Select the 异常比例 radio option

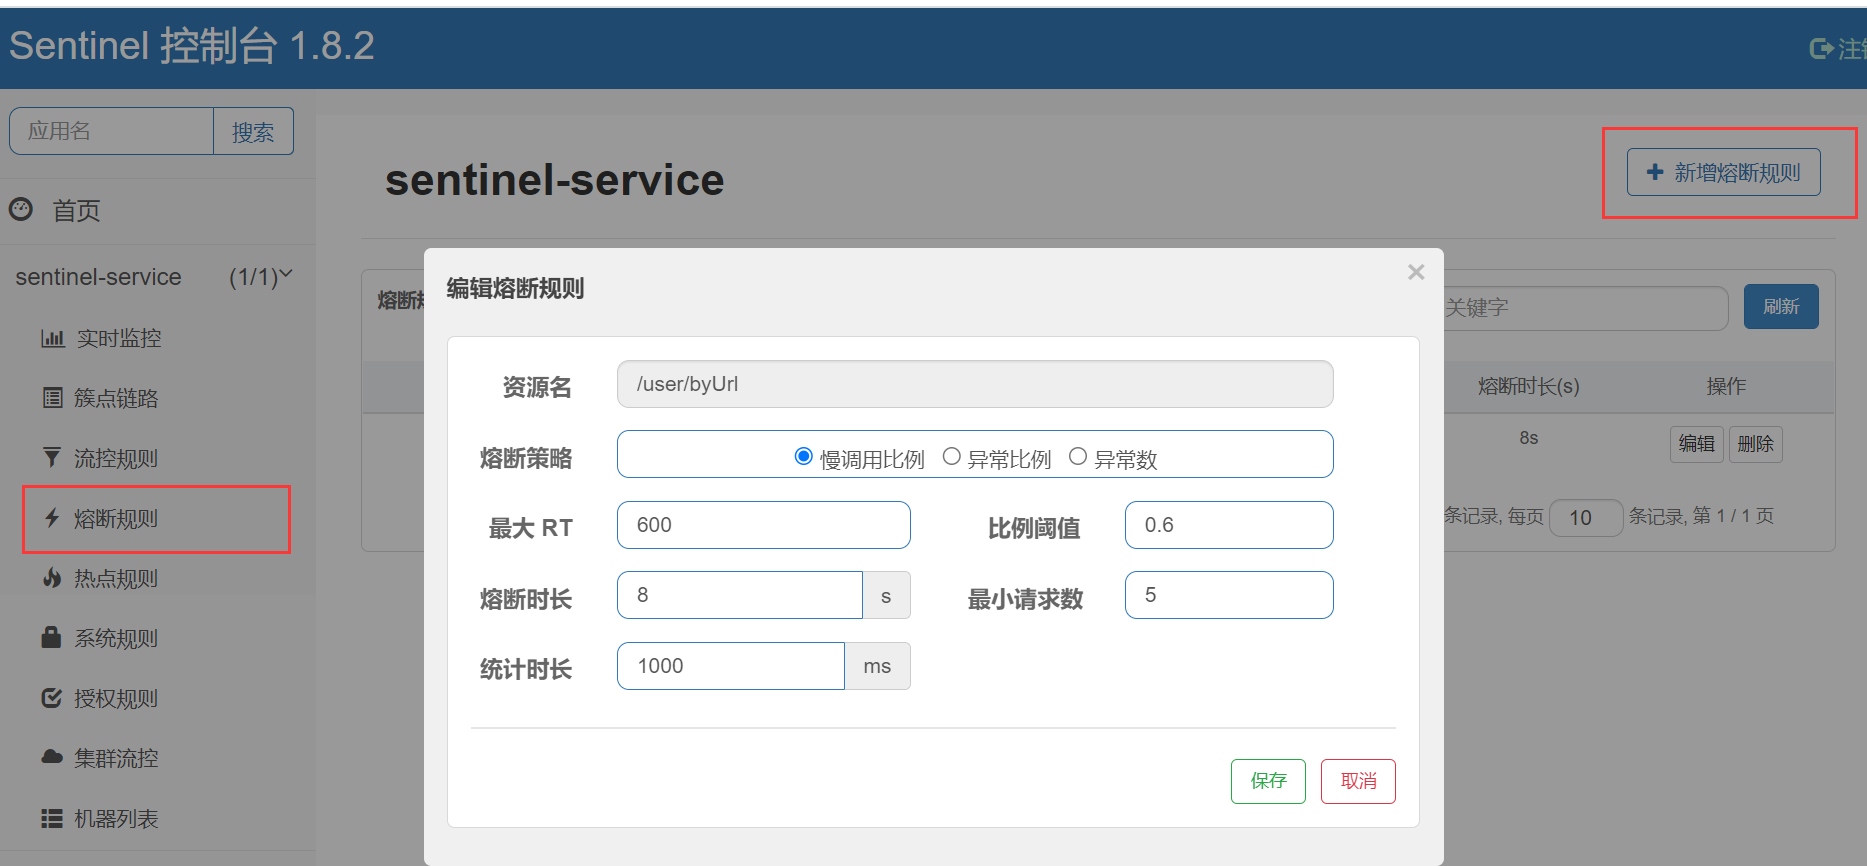coord(952,456)
